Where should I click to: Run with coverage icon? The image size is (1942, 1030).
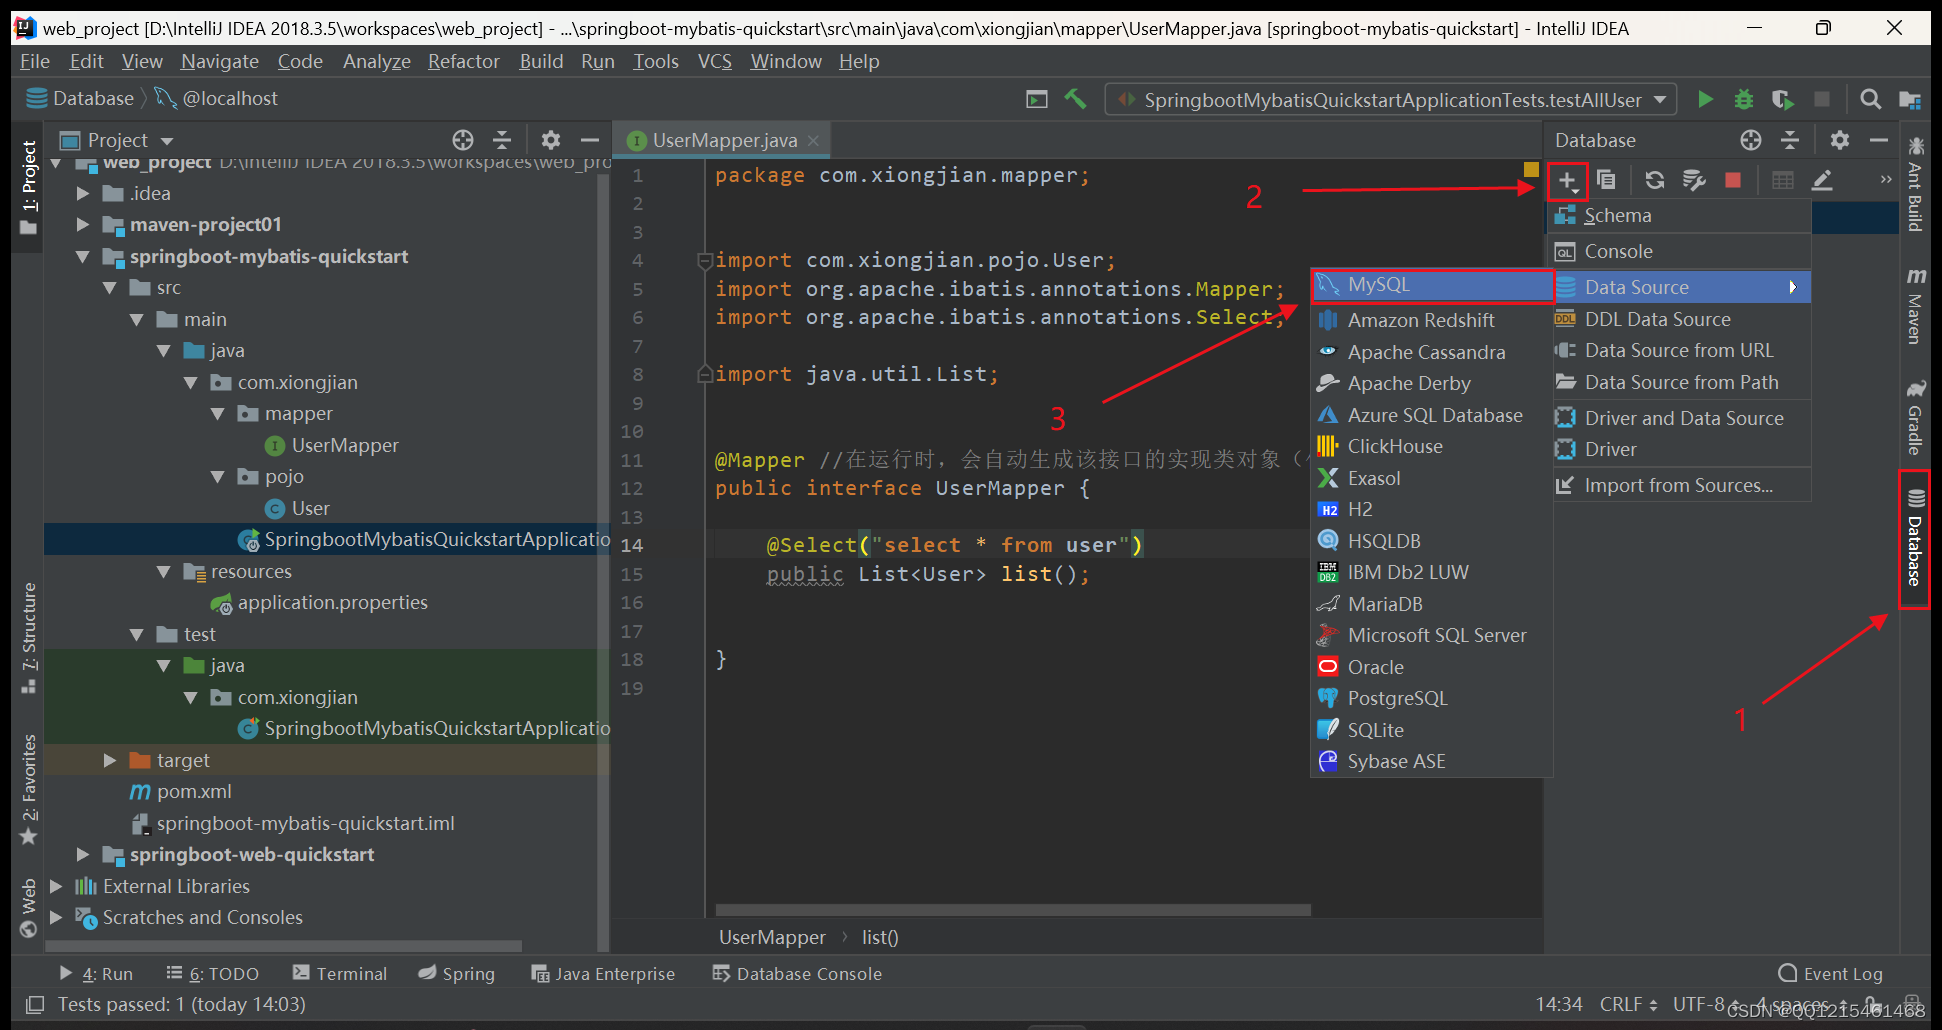(x=1782, y=99)
